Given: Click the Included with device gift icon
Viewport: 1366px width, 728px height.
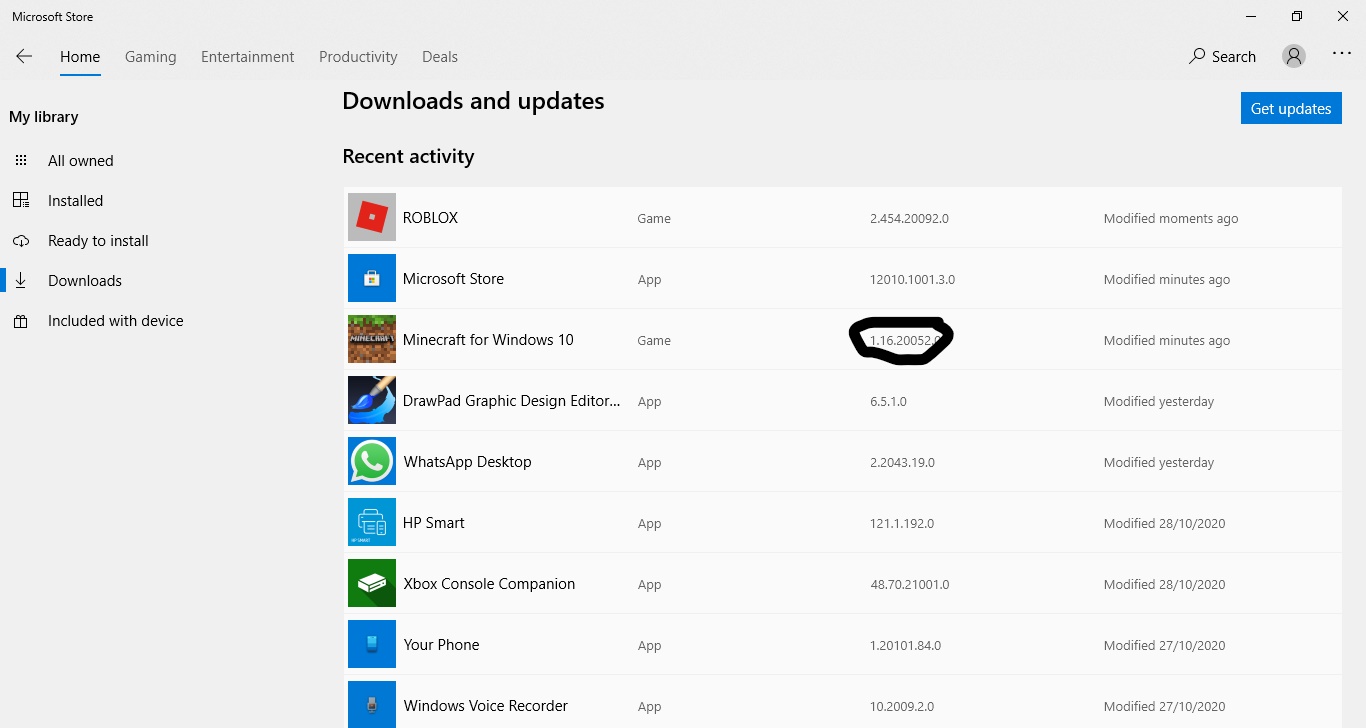Looking at the screenshot, I should pyautogui.click(x=21, y=321).
